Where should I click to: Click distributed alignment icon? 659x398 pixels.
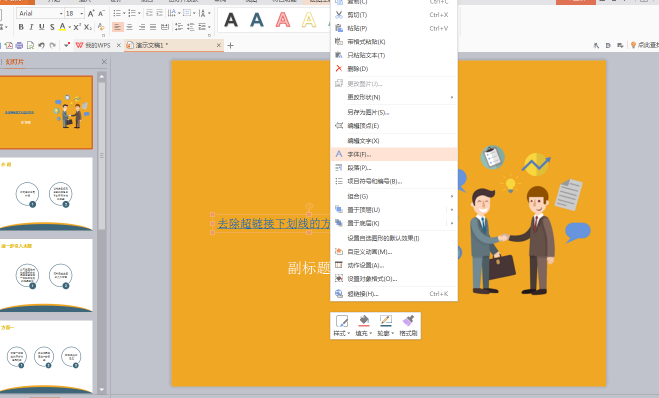pyautogui.click(x=165, y=27)
